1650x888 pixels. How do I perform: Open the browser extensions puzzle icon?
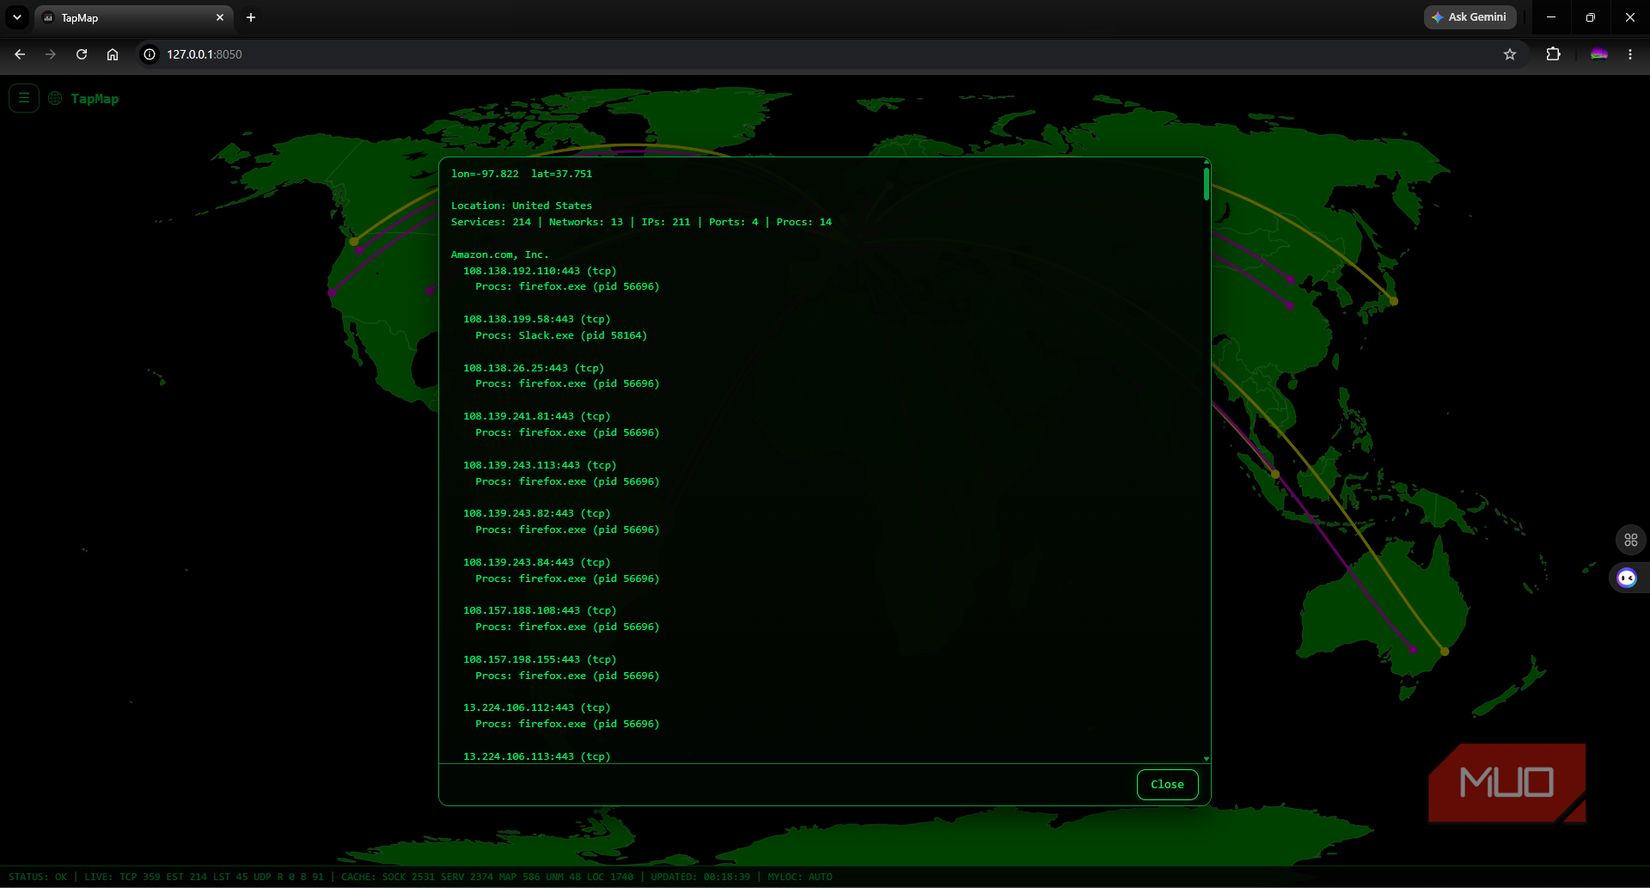tap(1553, 54)
